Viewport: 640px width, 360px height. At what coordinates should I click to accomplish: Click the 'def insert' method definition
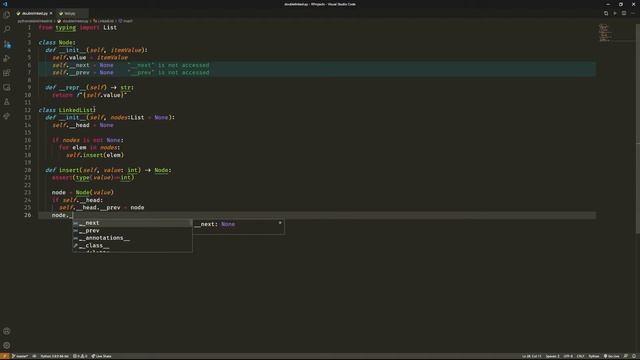tap(109, 170)
